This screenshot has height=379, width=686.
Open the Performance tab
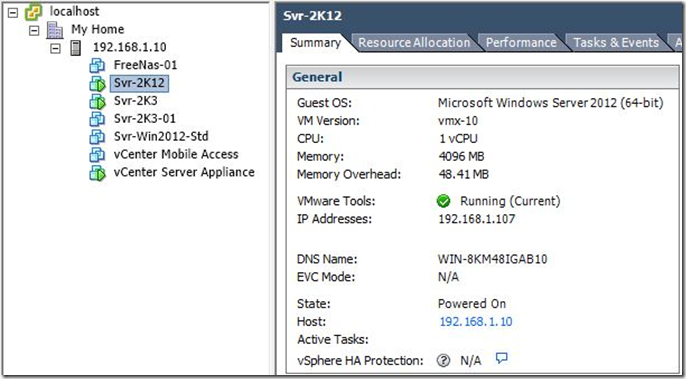click(x=521, y=43)
